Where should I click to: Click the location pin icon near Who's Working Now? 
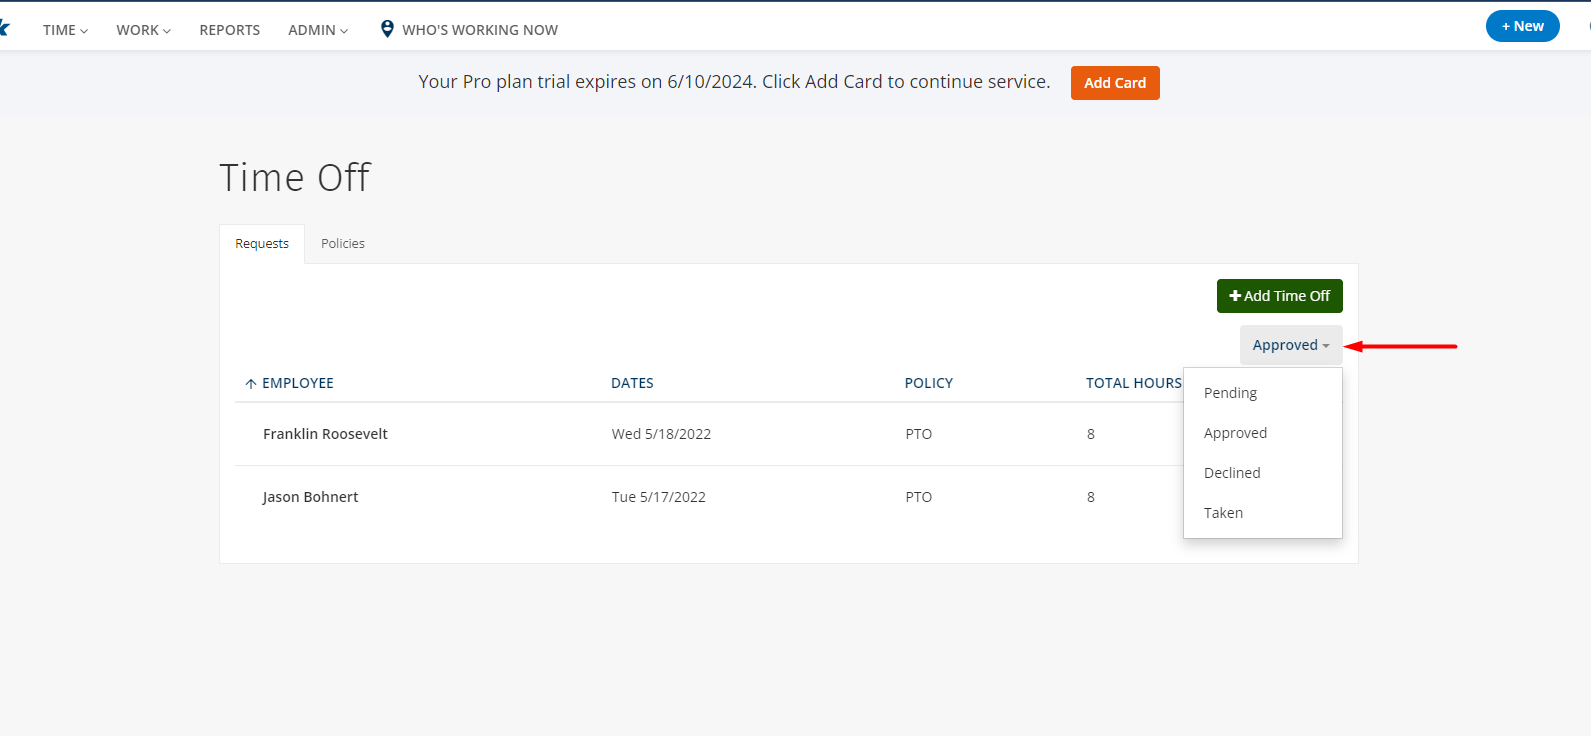pos(387,29)
